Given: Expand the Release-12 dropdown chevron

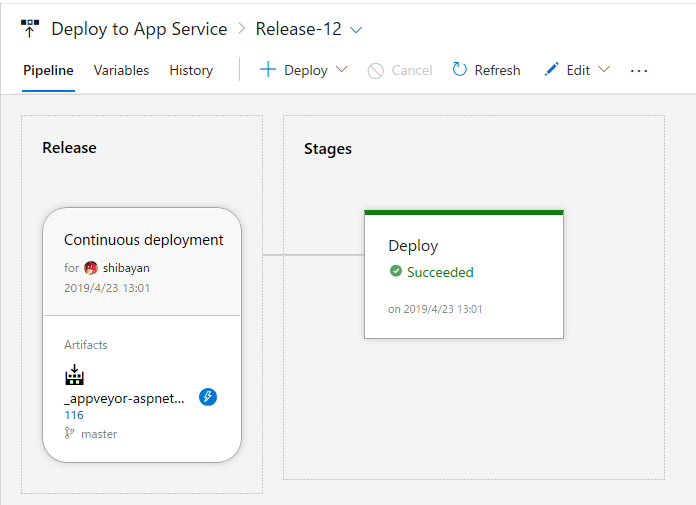Looking at the screenshot, I should point(357,30).
